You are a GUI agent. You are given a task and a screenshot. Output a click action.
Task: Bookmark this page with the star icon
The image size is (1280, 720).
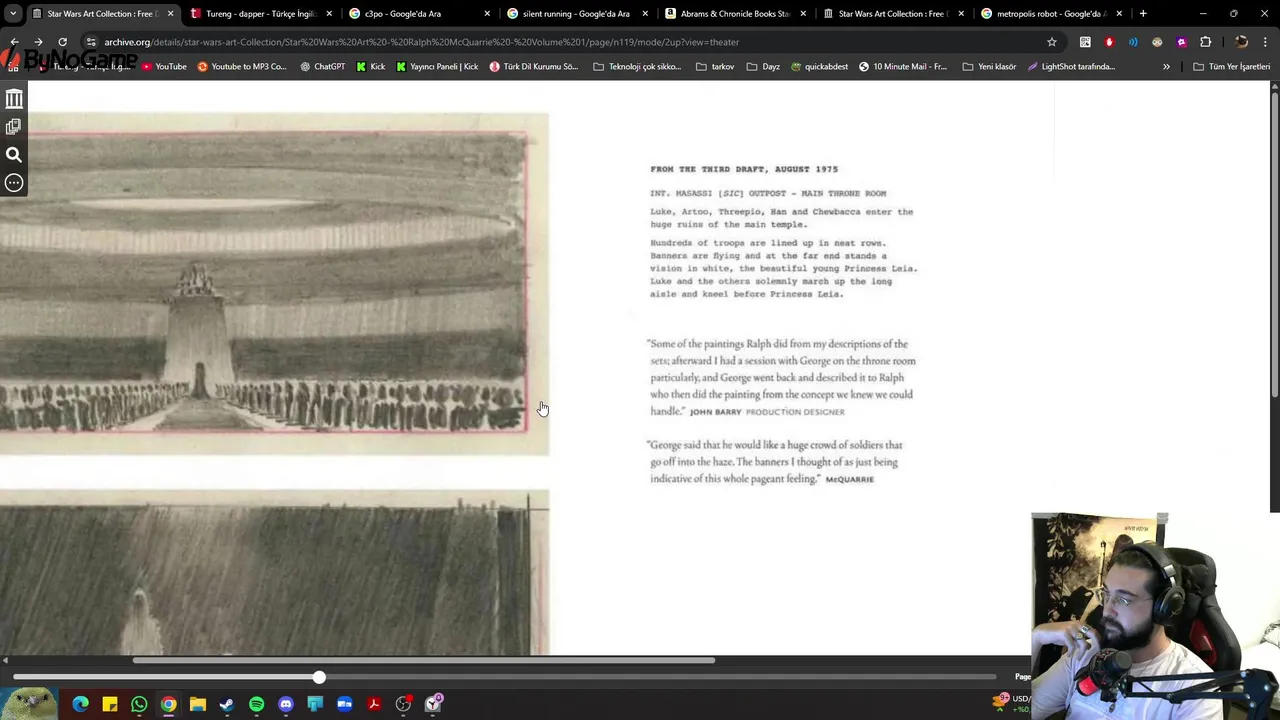click(1052, 42)
